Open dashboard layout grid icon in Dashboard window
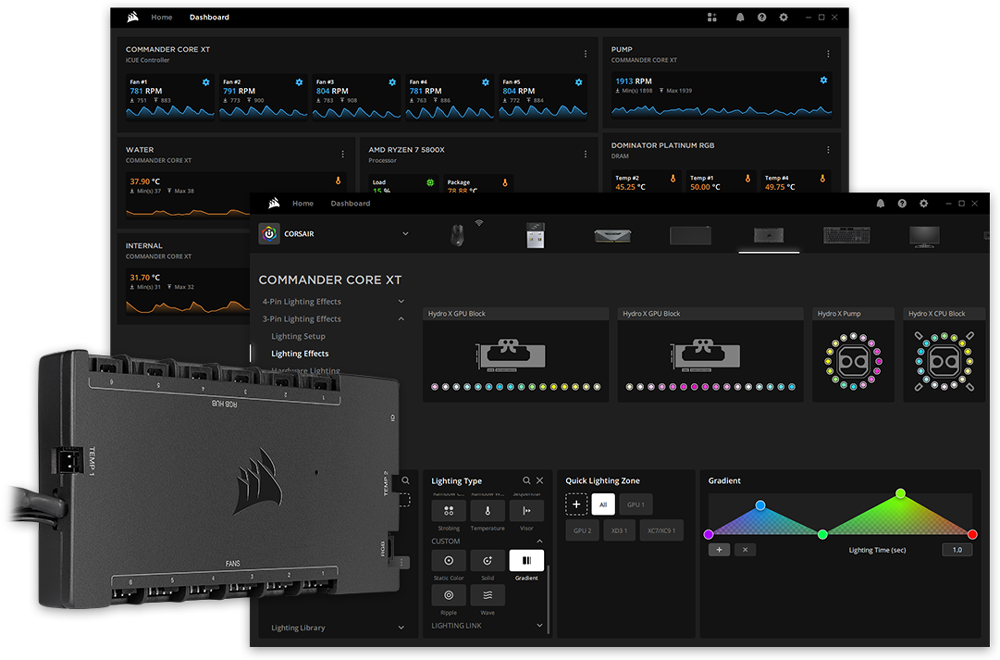This screenshot has width=1000, height=660. [712, 17]
